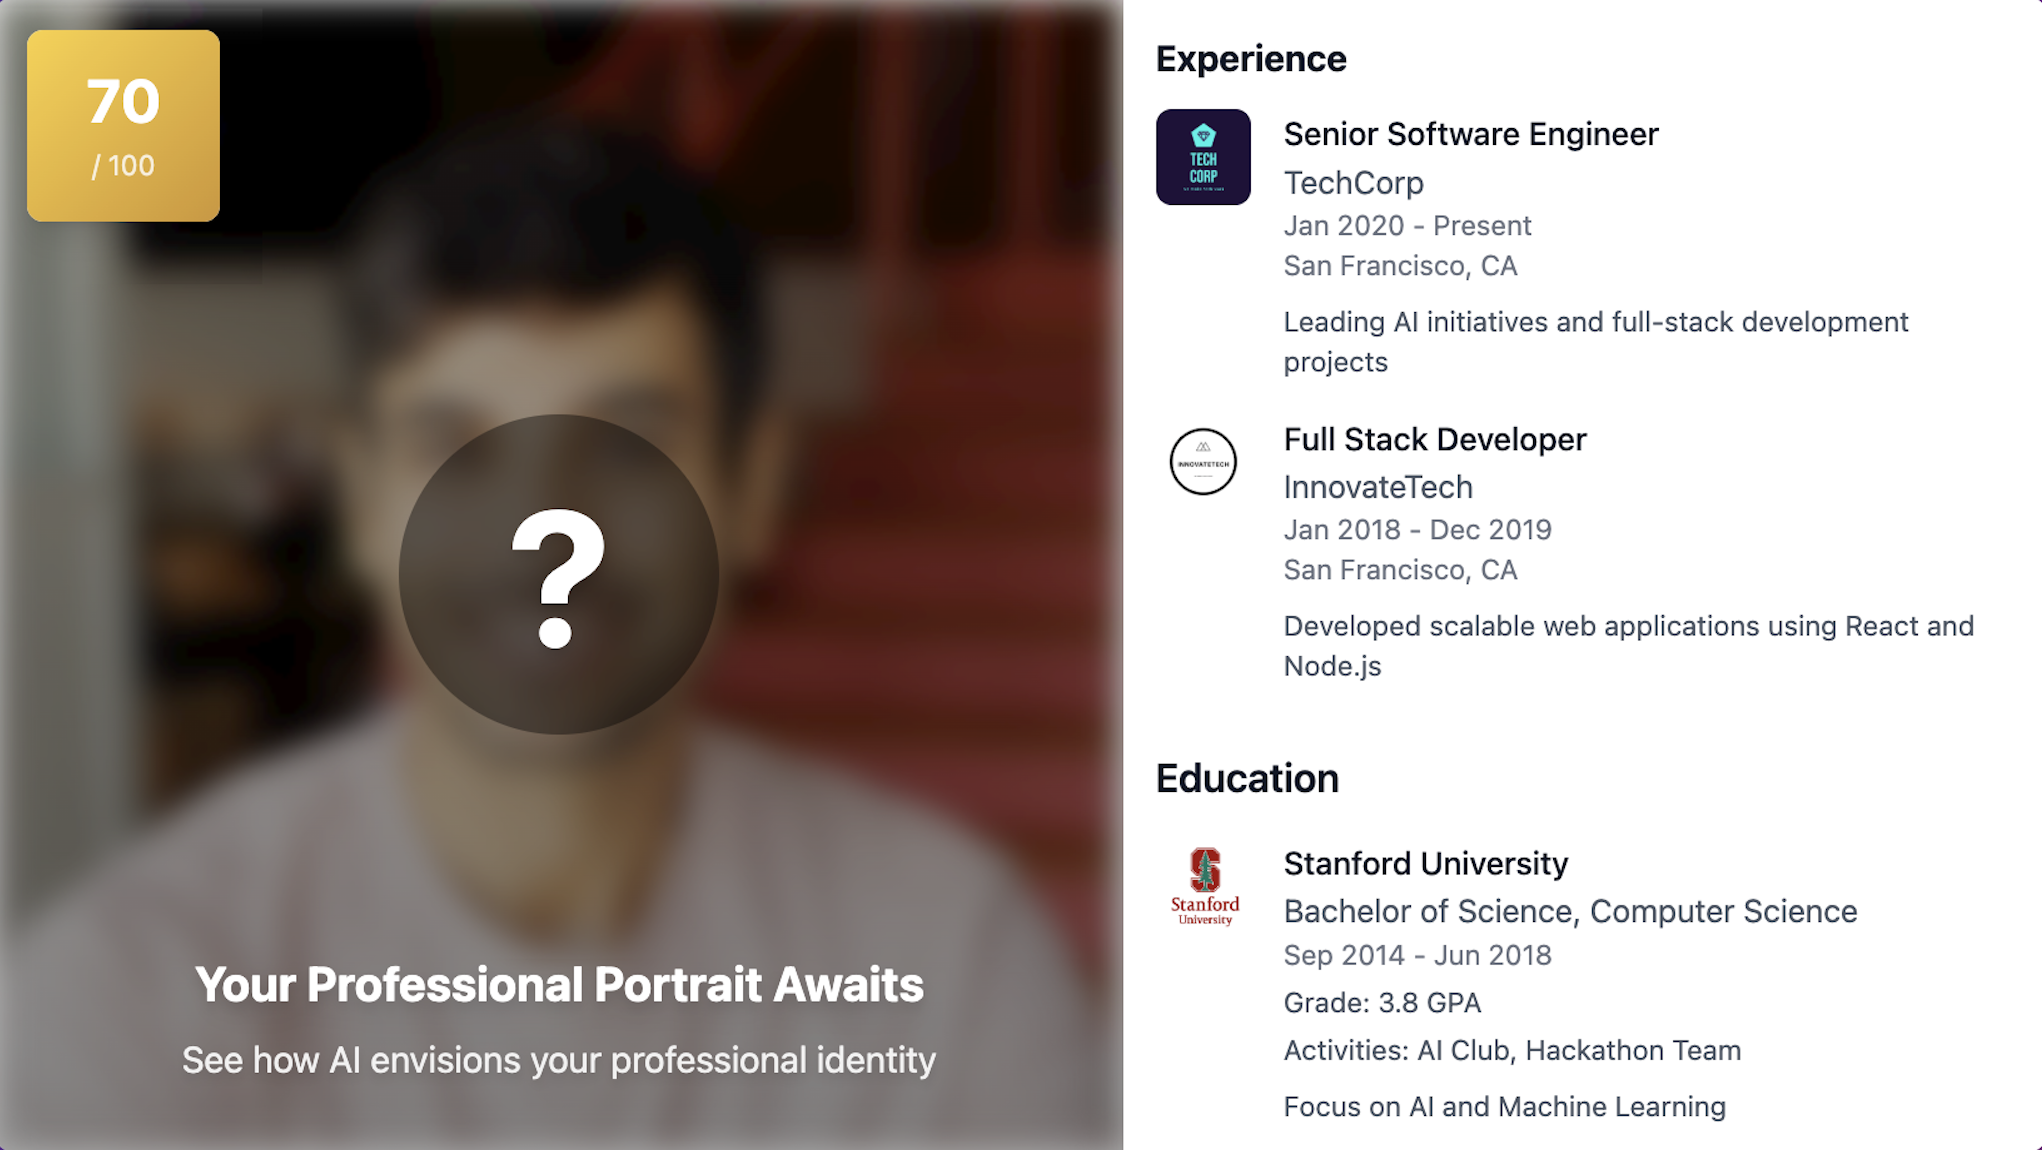This screenshot has width=2042, height=1150.
Task: Click Focus on AI and Machine Learning
Action: pyautogui.click(x=1504, y=1107)
